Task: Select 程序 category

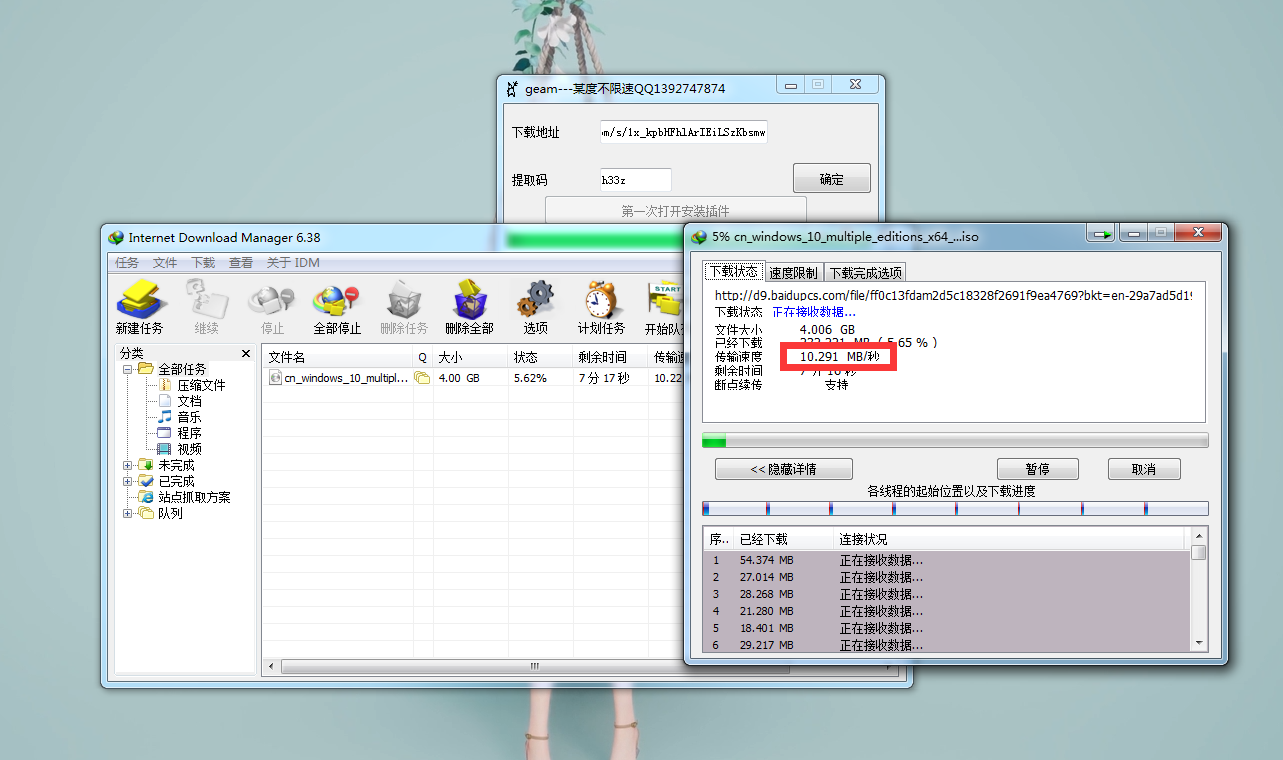Action: click(x=189, y=433)
